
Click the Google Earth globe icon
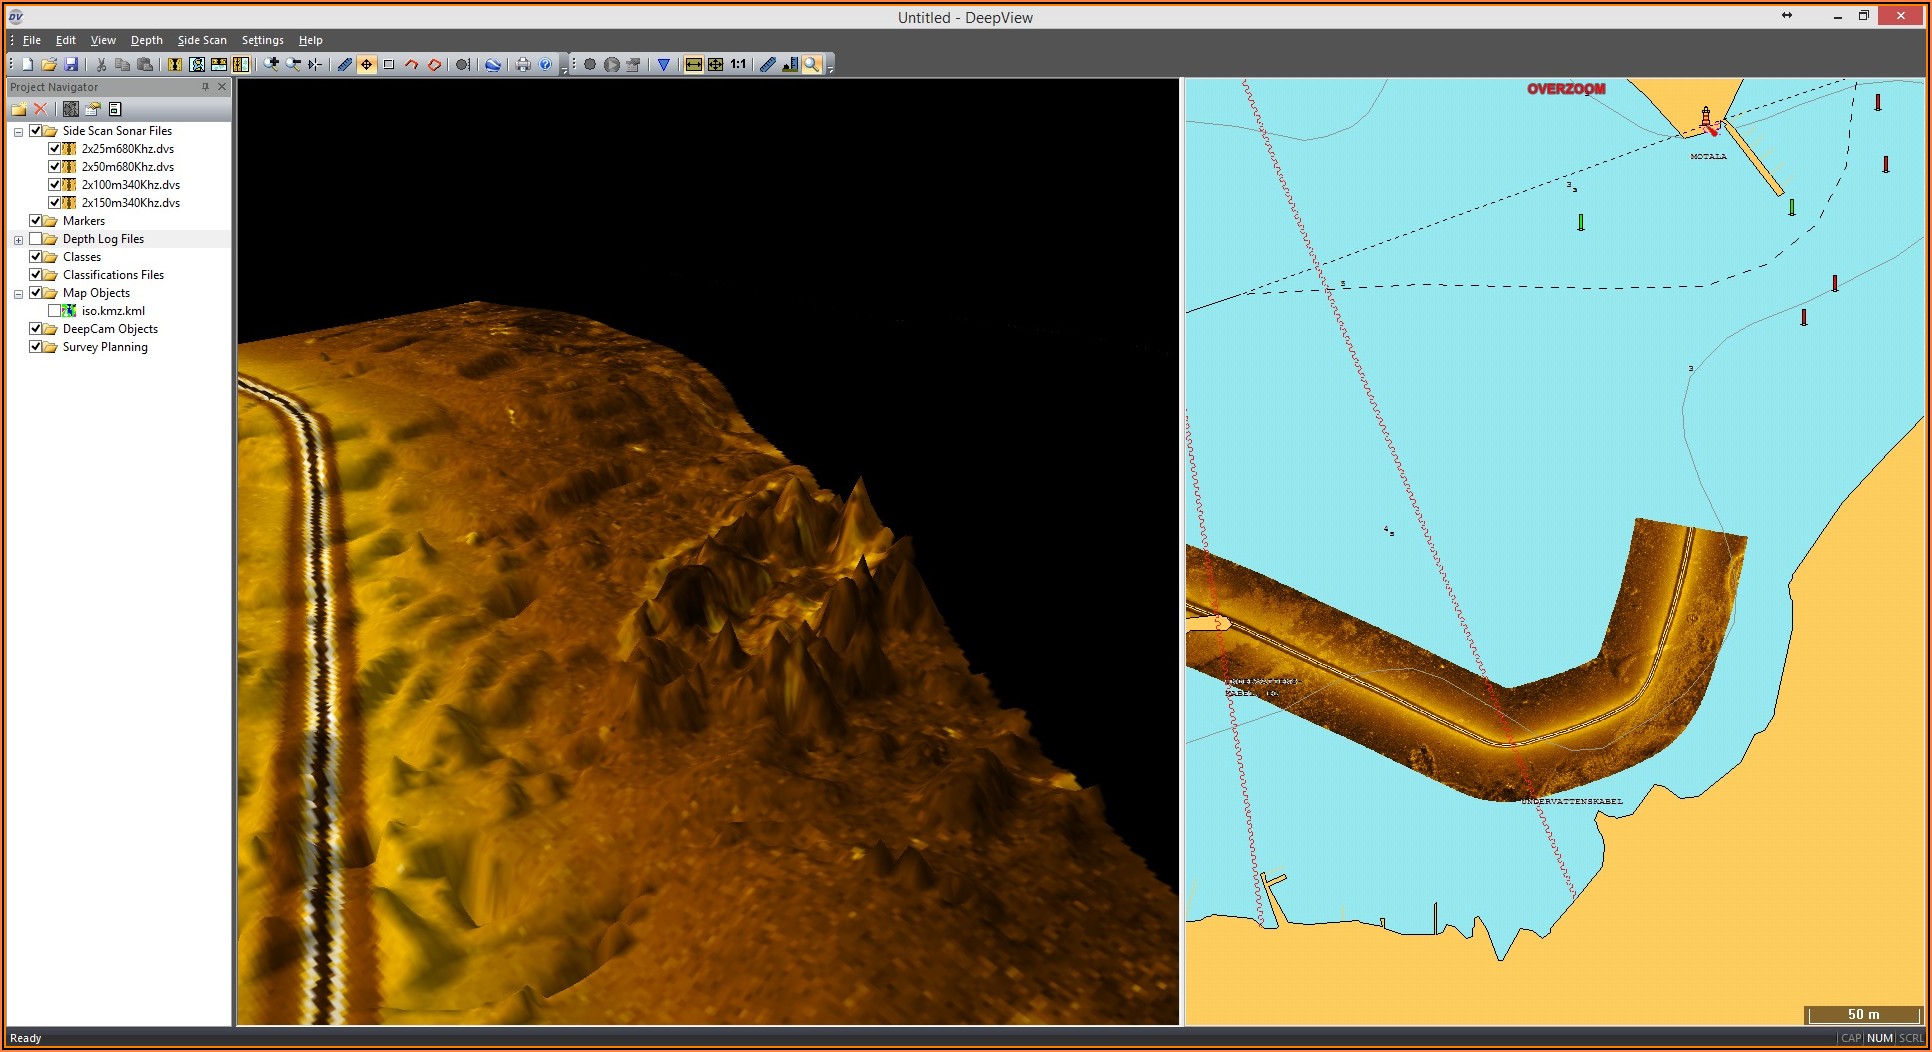pyautogui.click(x=492, y=65)
